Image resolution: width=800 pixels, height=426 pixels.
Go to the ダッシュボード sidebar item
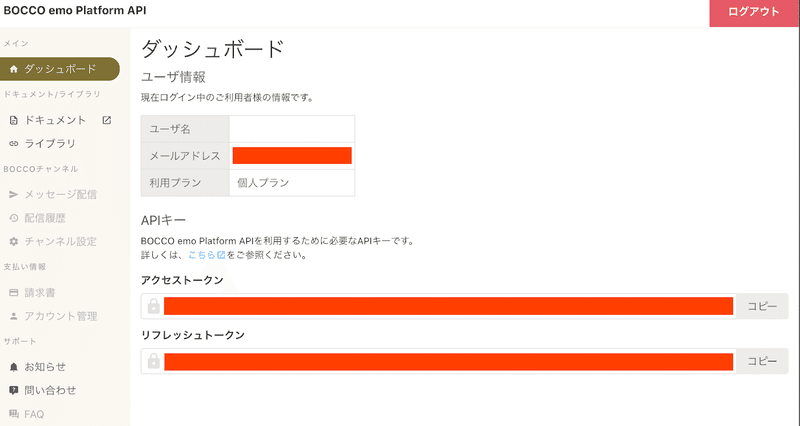point(60,69)
